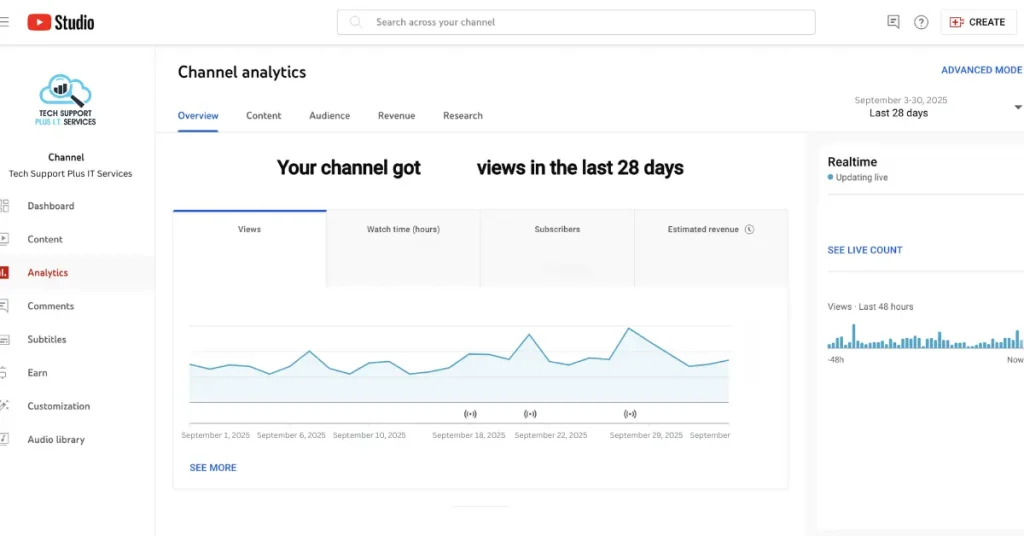Click the search across your channel field
The height and width of the screenshot is (536, 1024).
click(575, 22)
